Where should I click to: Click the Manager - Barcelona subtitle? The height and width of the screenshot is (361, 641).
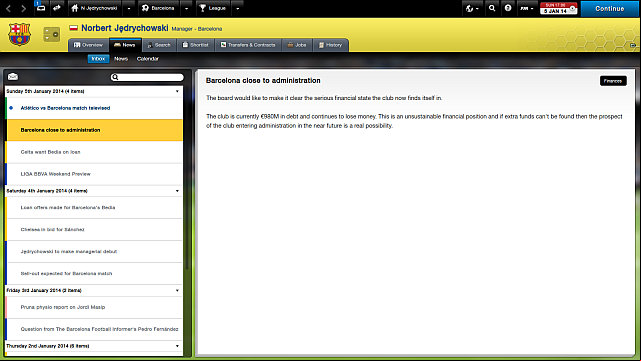coord(197,29)
